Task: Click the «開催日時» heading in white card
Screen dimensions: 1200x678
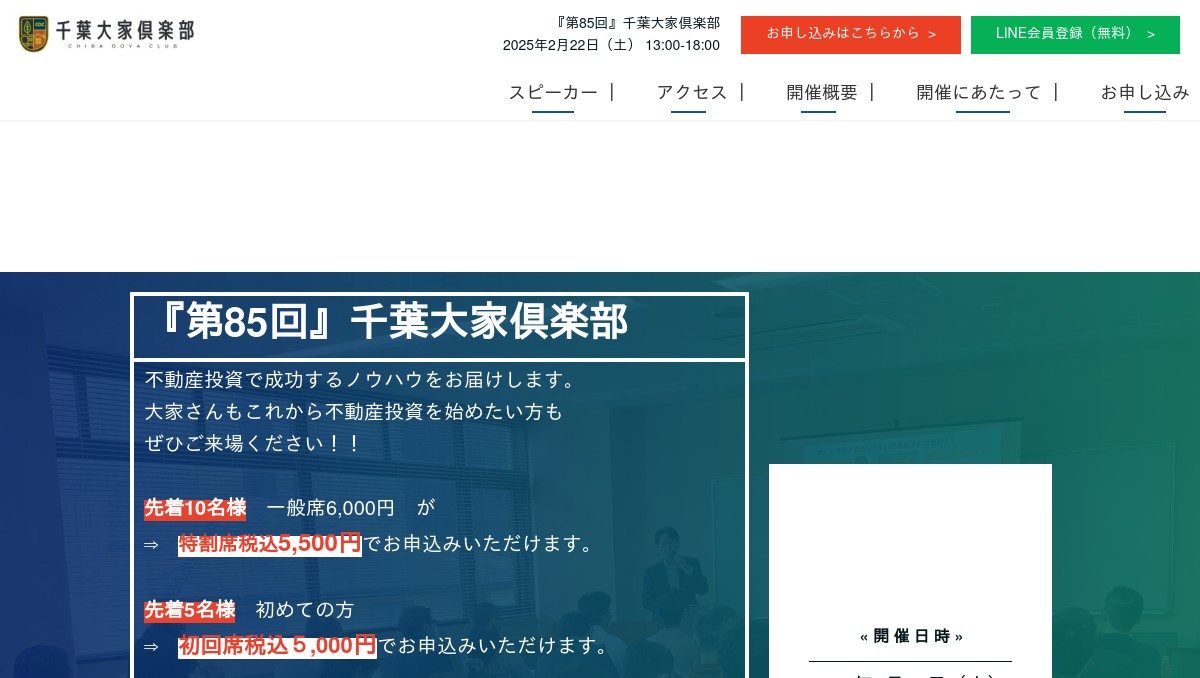Action: (x=910, y=636)
